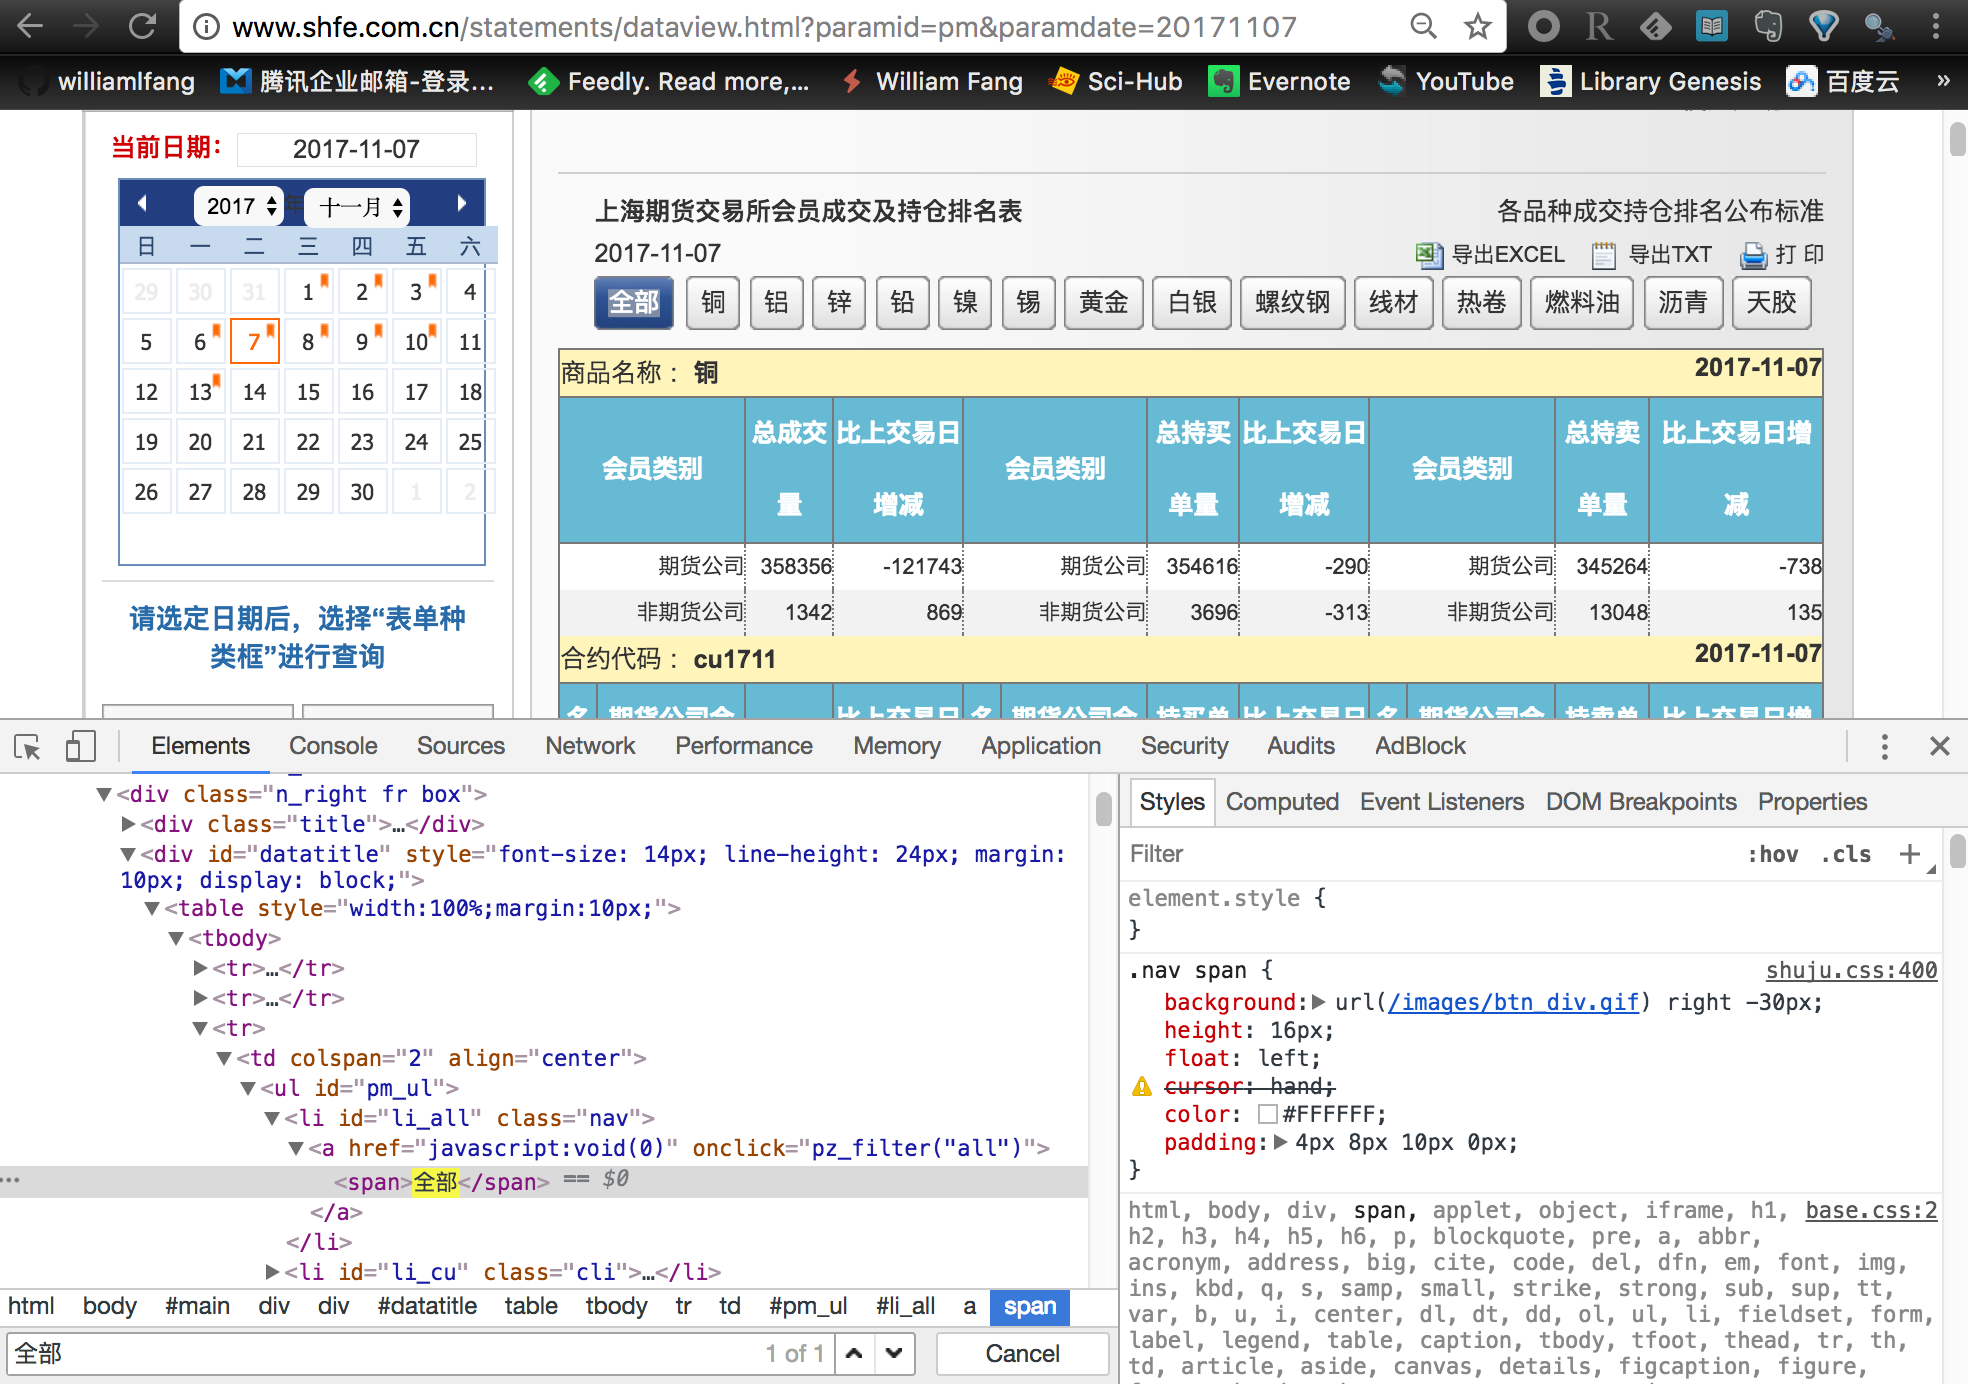Image resolution: width=1968 pixels, height=1384 pixels.
Task: Go to next month in calendar
Action: (x=461, y=205)
